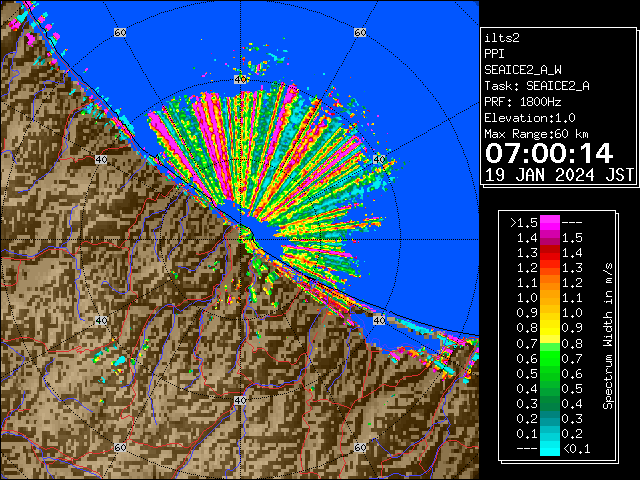Click the 40 km label on the southeast coast

click(x=379, y=320)
